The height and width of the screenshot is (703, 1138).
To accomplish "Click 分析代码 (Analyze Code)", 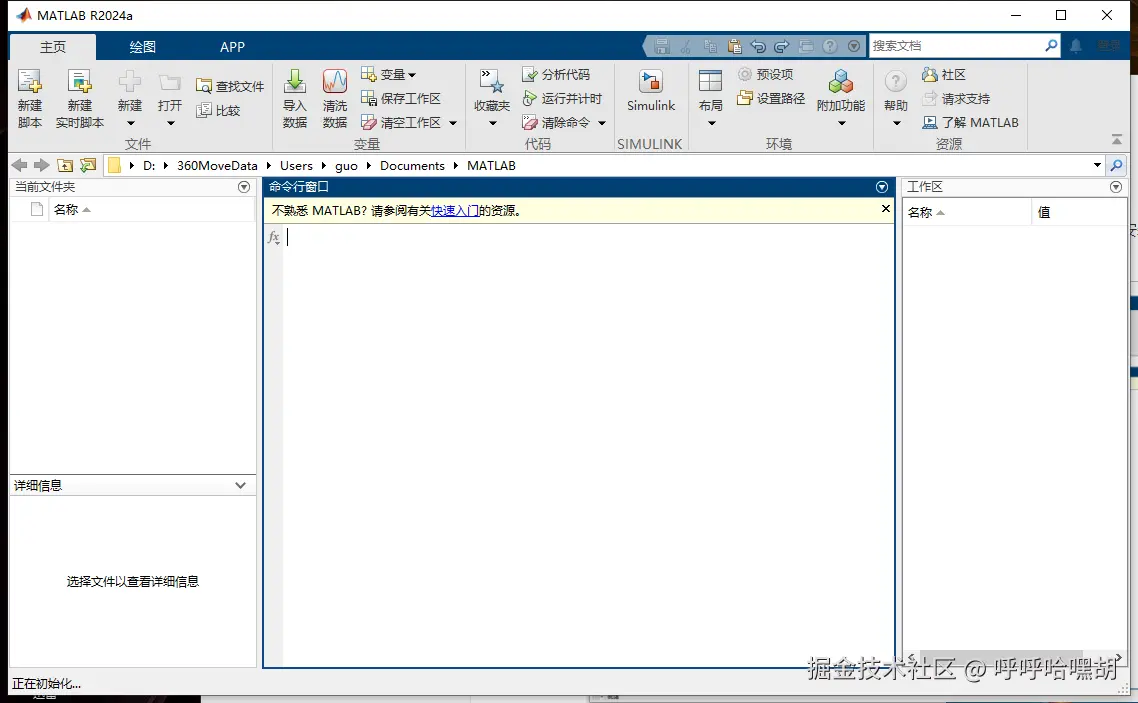I will point(556,75).
